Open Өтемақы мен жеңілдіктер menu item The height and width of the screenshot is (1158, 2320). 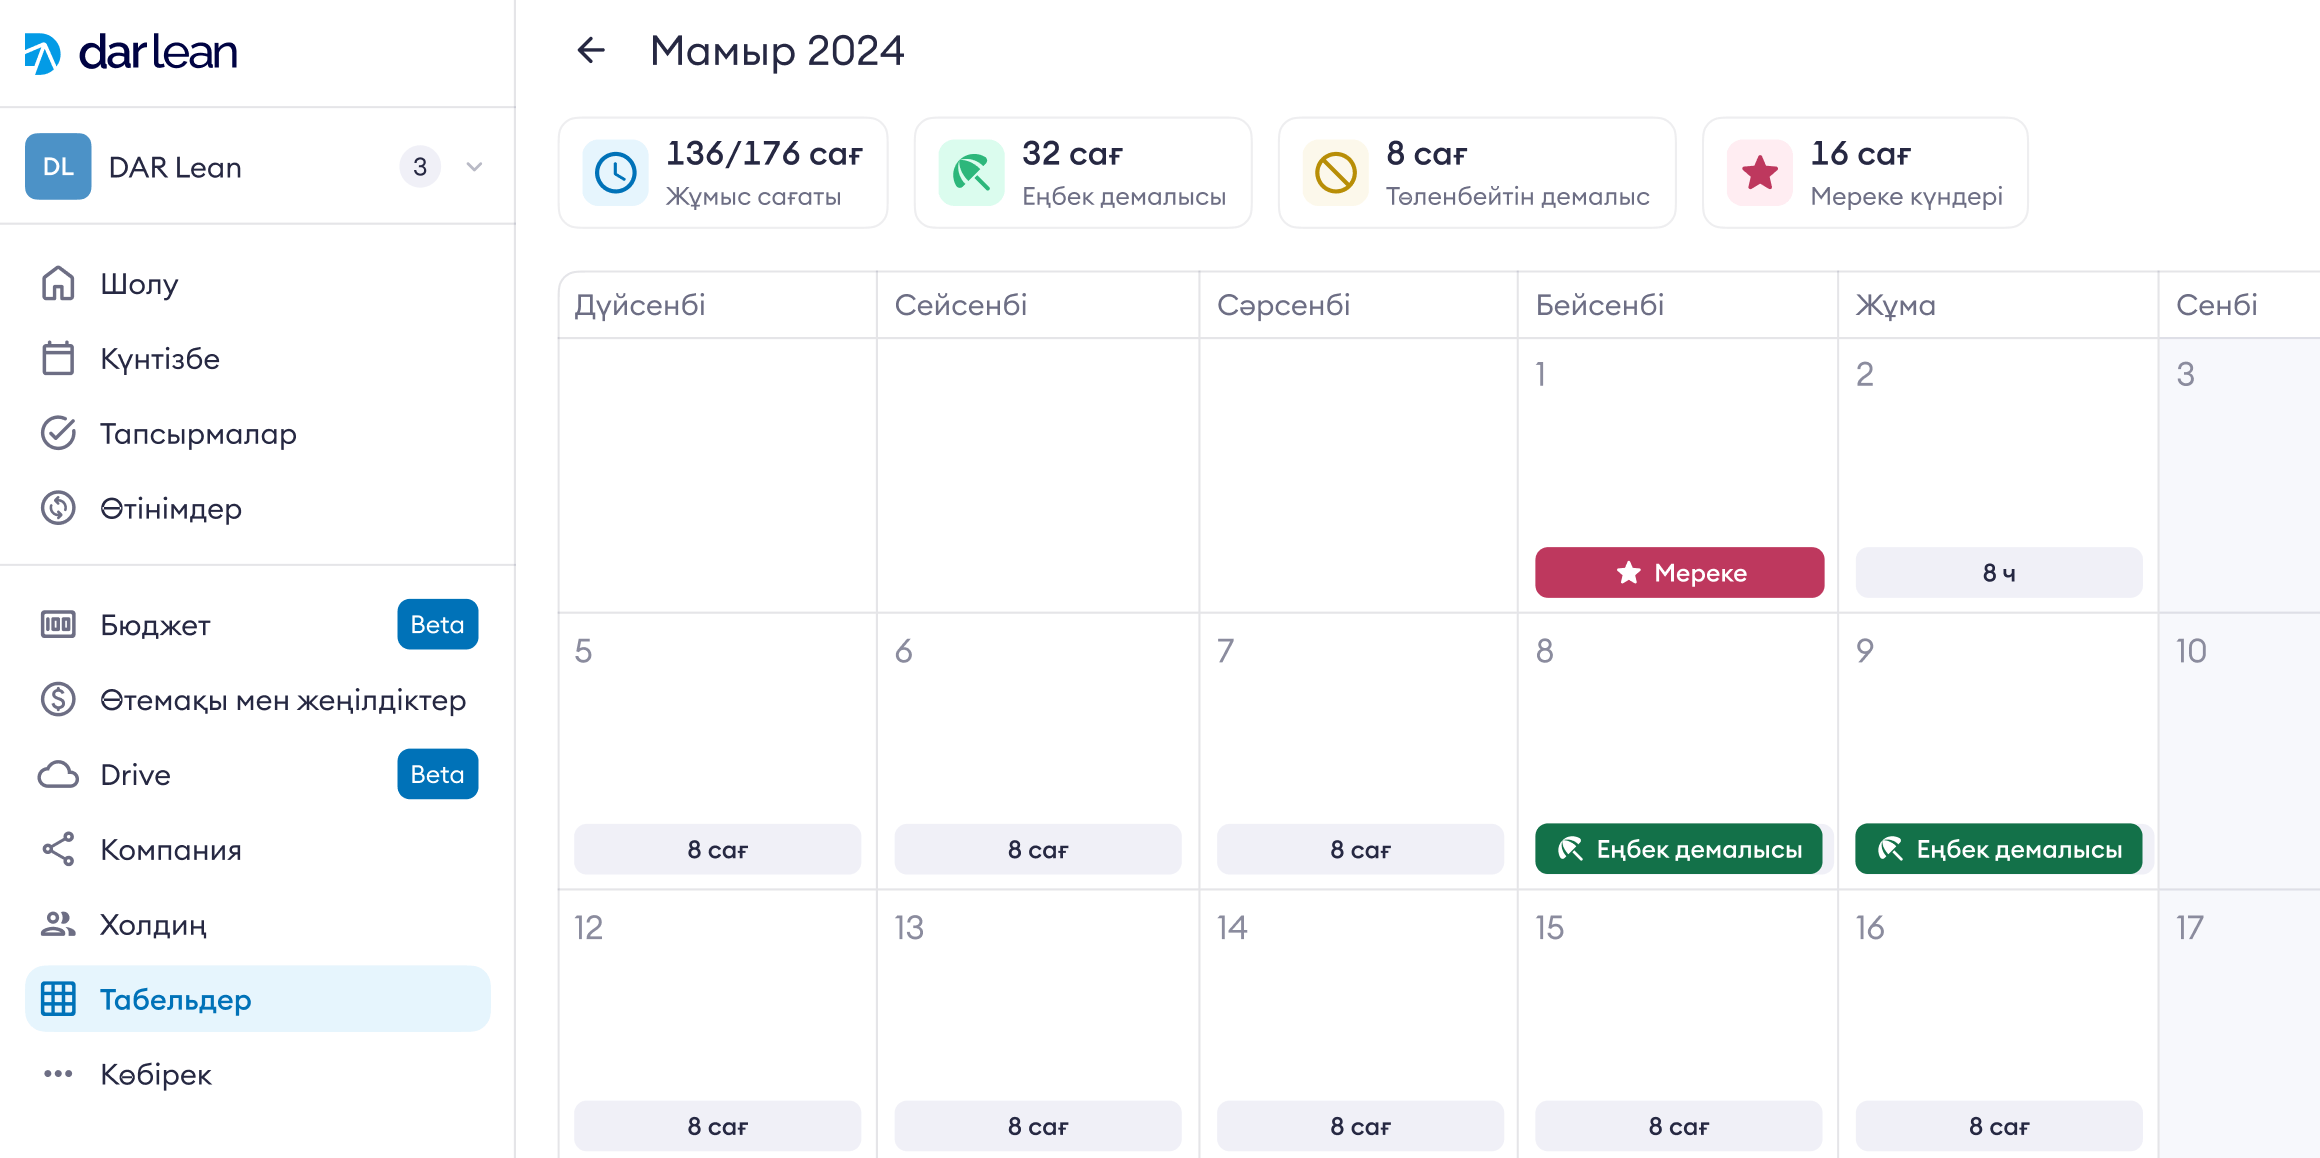tap(257, 700)
